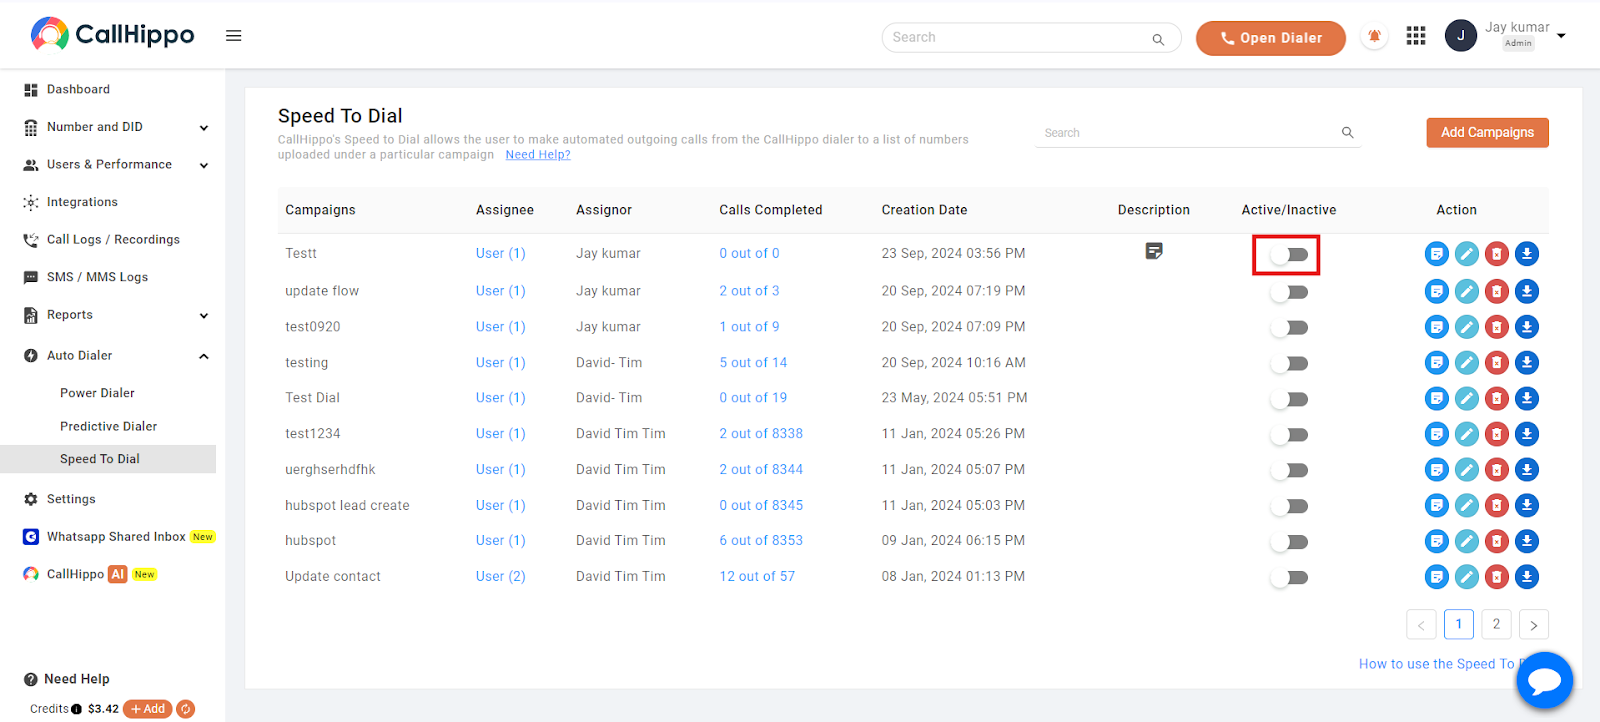
Task: Click the Add credits button
Action: pos(147,709)
